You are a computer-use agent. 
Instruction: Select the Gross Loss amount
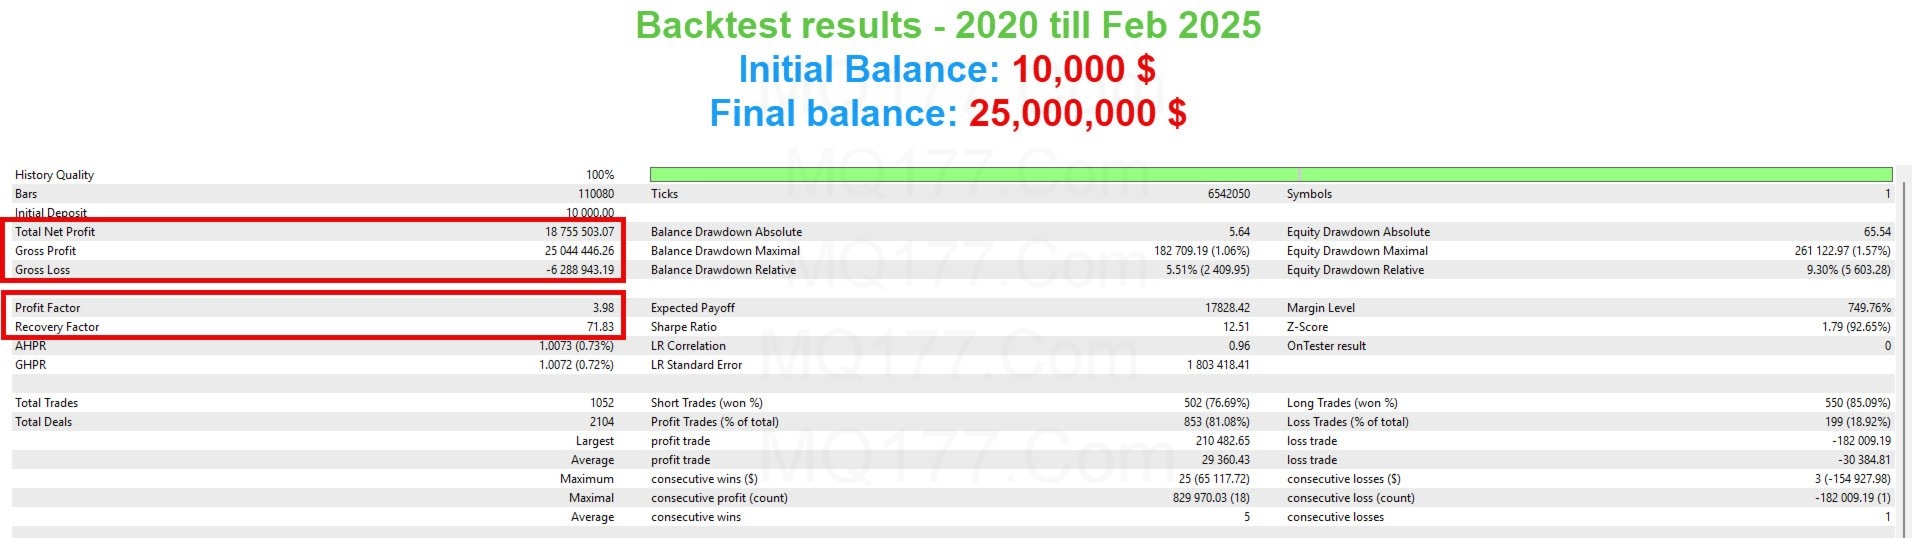pos(580,270)
